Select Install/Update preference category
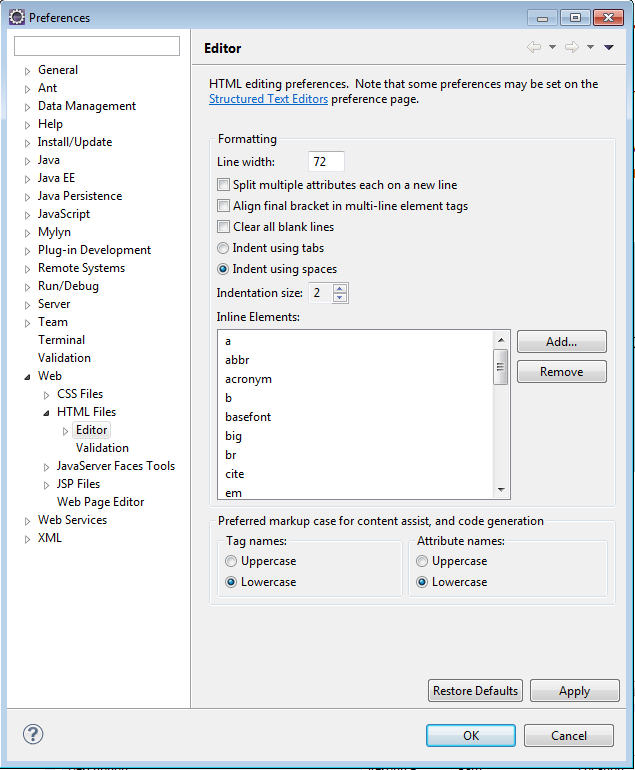 click(x=75, y=142)
